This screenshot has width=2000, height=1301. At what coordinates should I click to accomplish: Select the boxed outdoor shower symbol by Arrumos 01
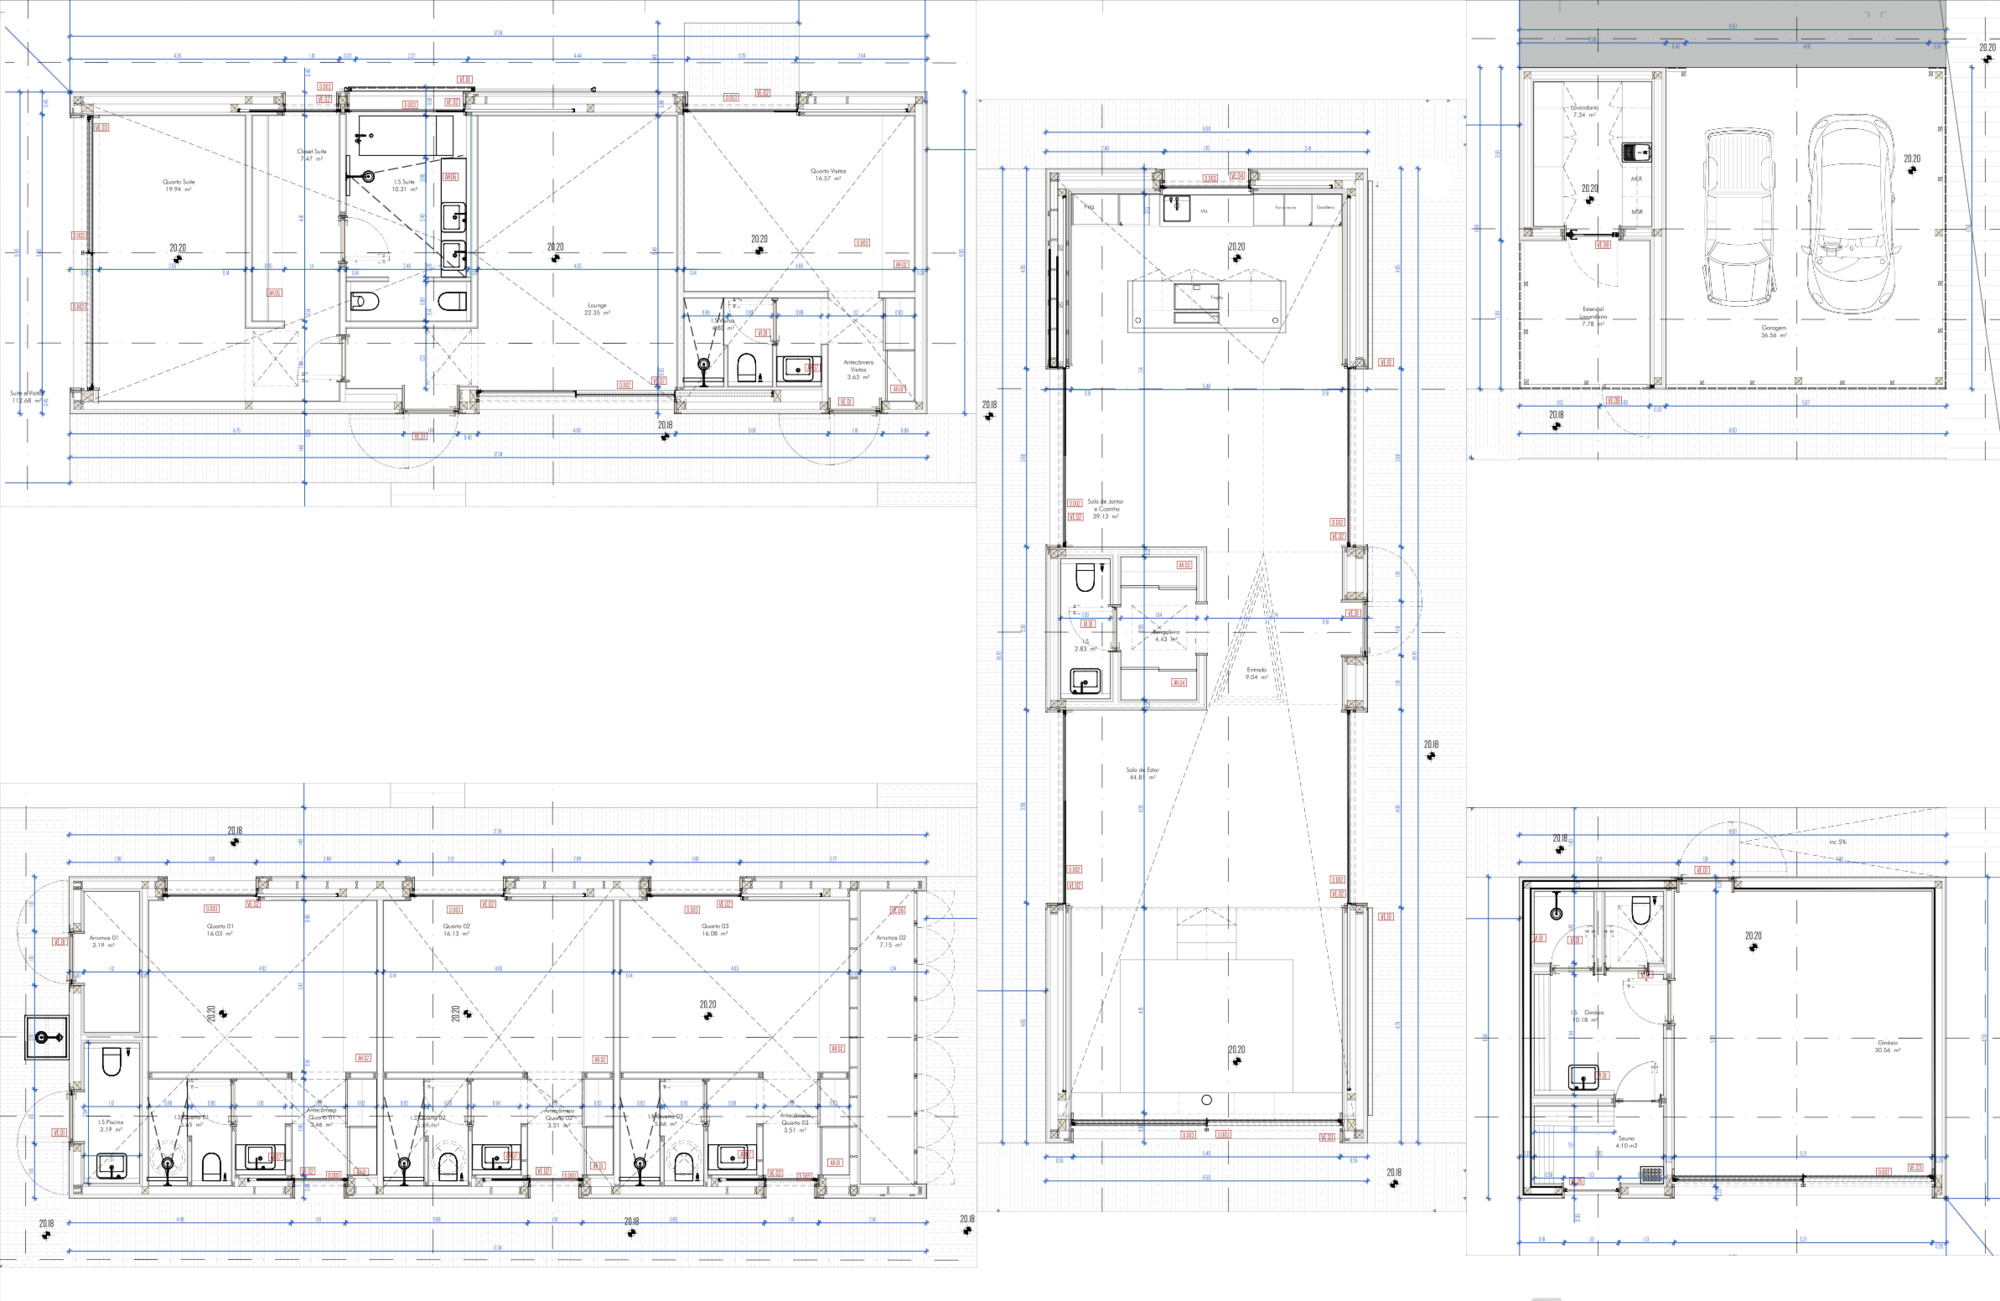(x=48, y=1037)
